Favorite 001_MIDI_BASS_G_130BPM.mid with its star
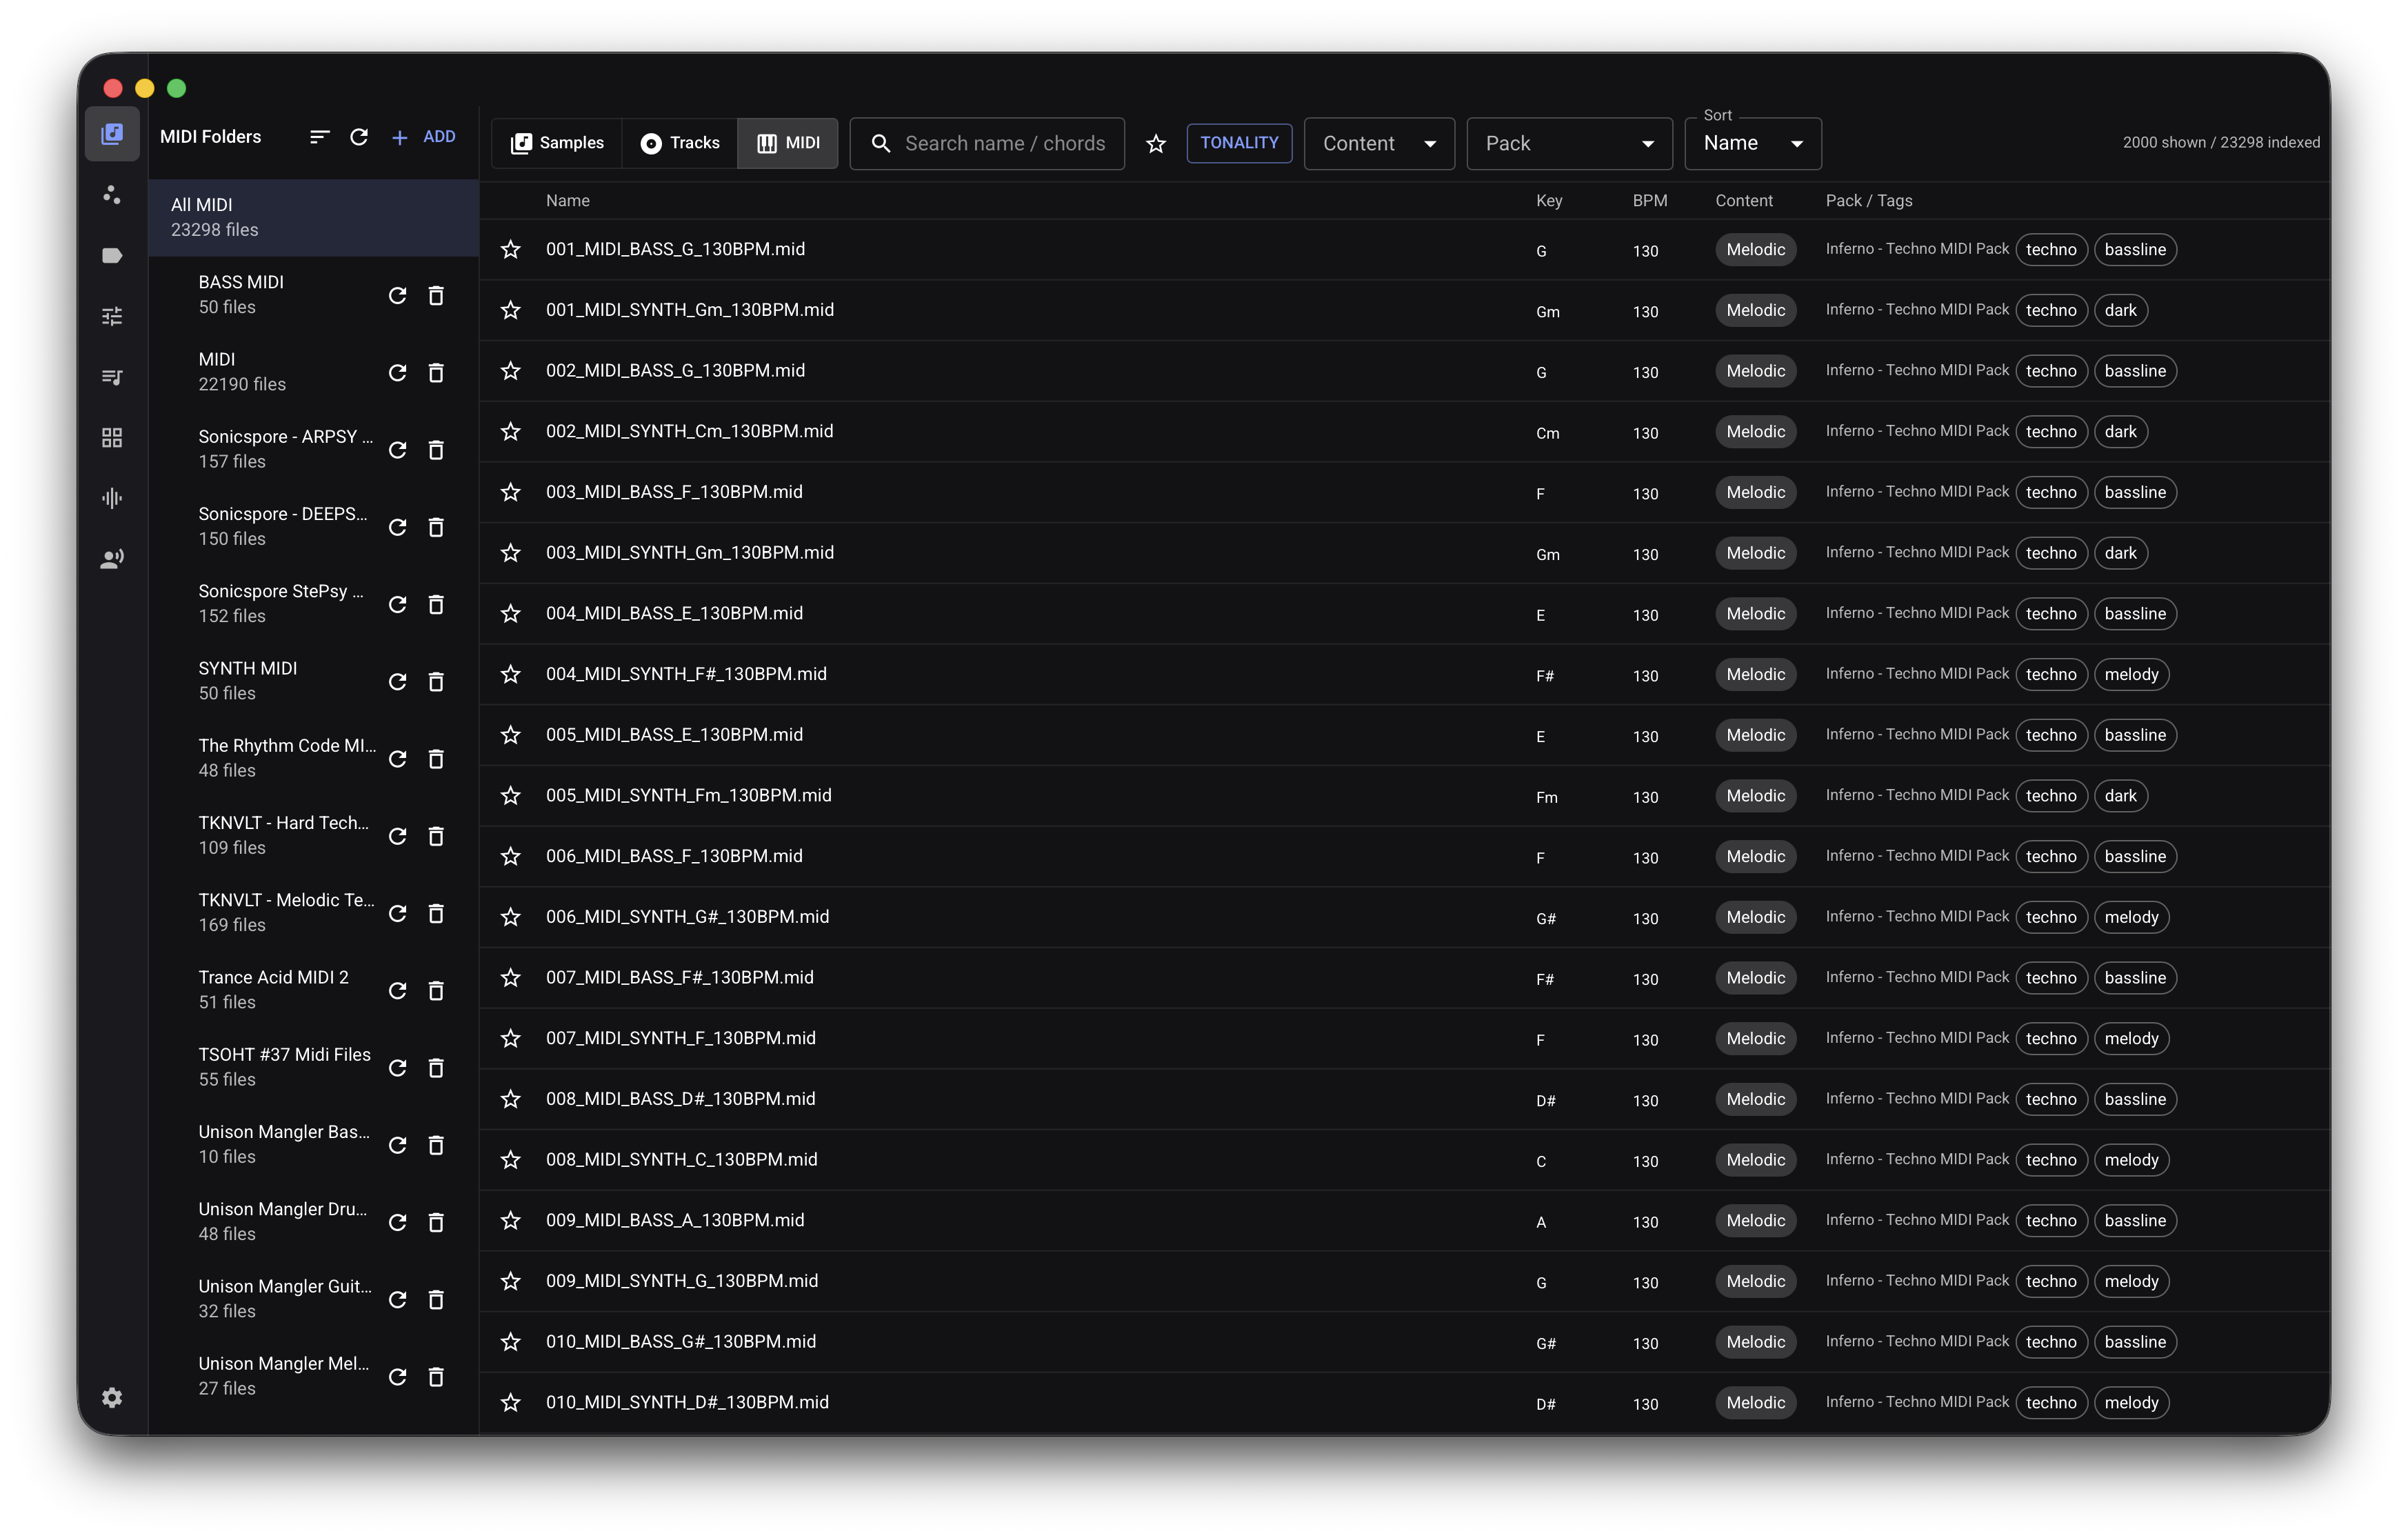 (511, 249)
